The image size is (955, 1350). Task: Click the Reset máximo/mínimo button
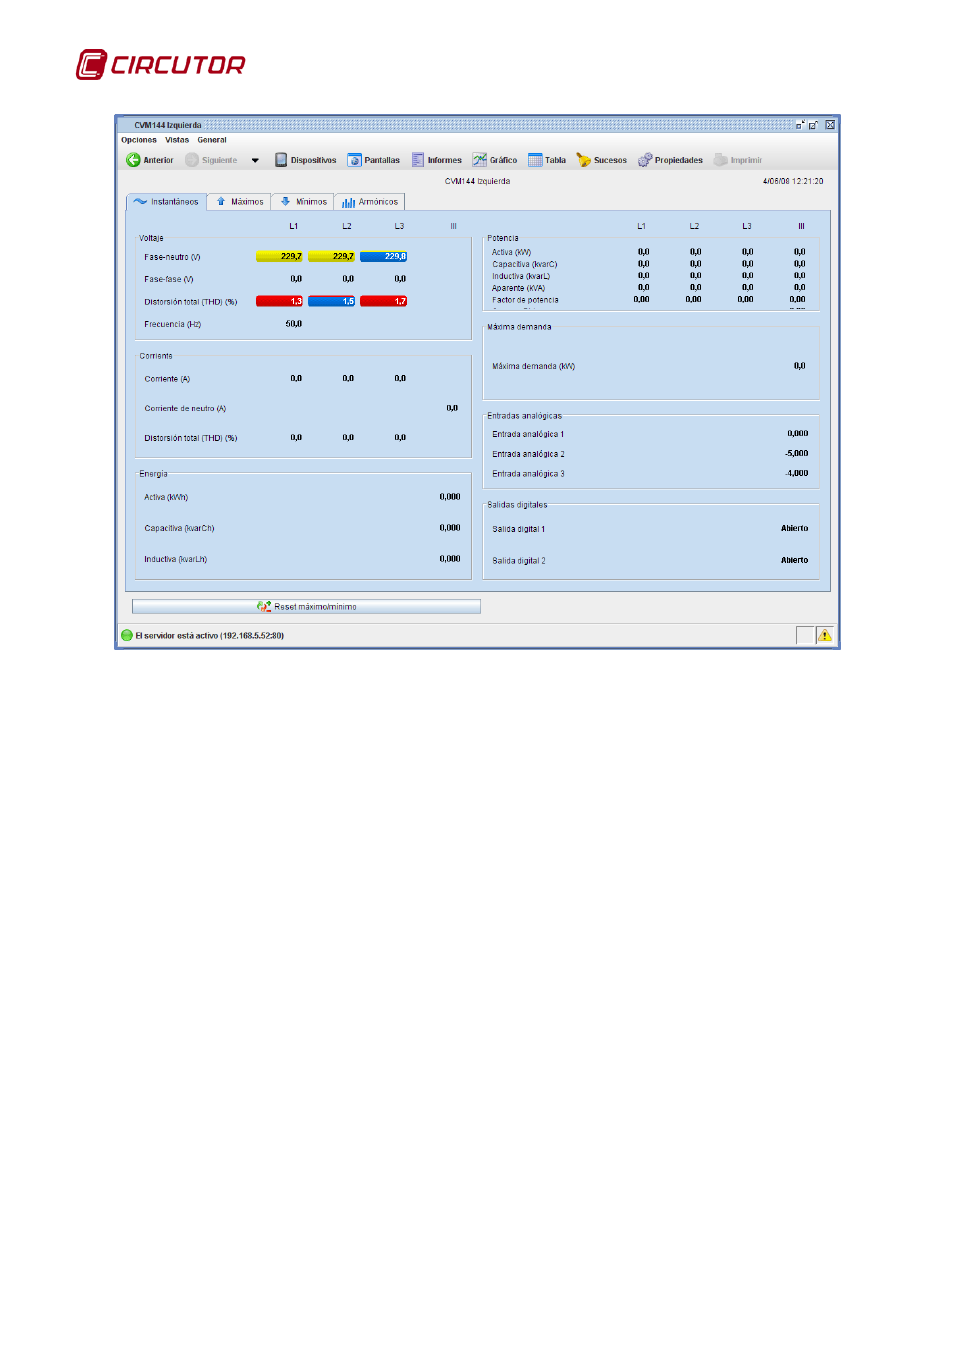click(x=306, y=607)
